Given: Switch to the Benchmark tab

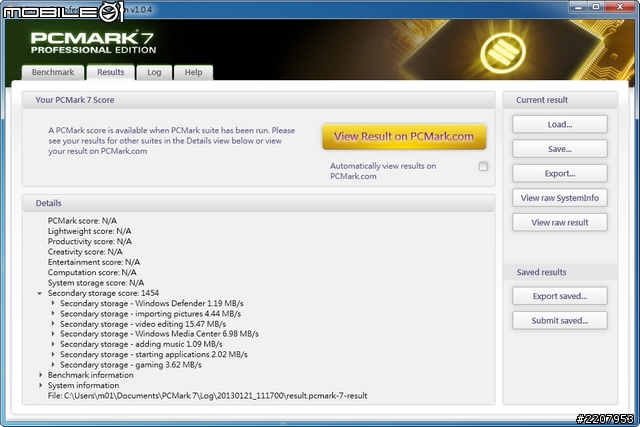Looking at the screenshot, I should point(53,72).
